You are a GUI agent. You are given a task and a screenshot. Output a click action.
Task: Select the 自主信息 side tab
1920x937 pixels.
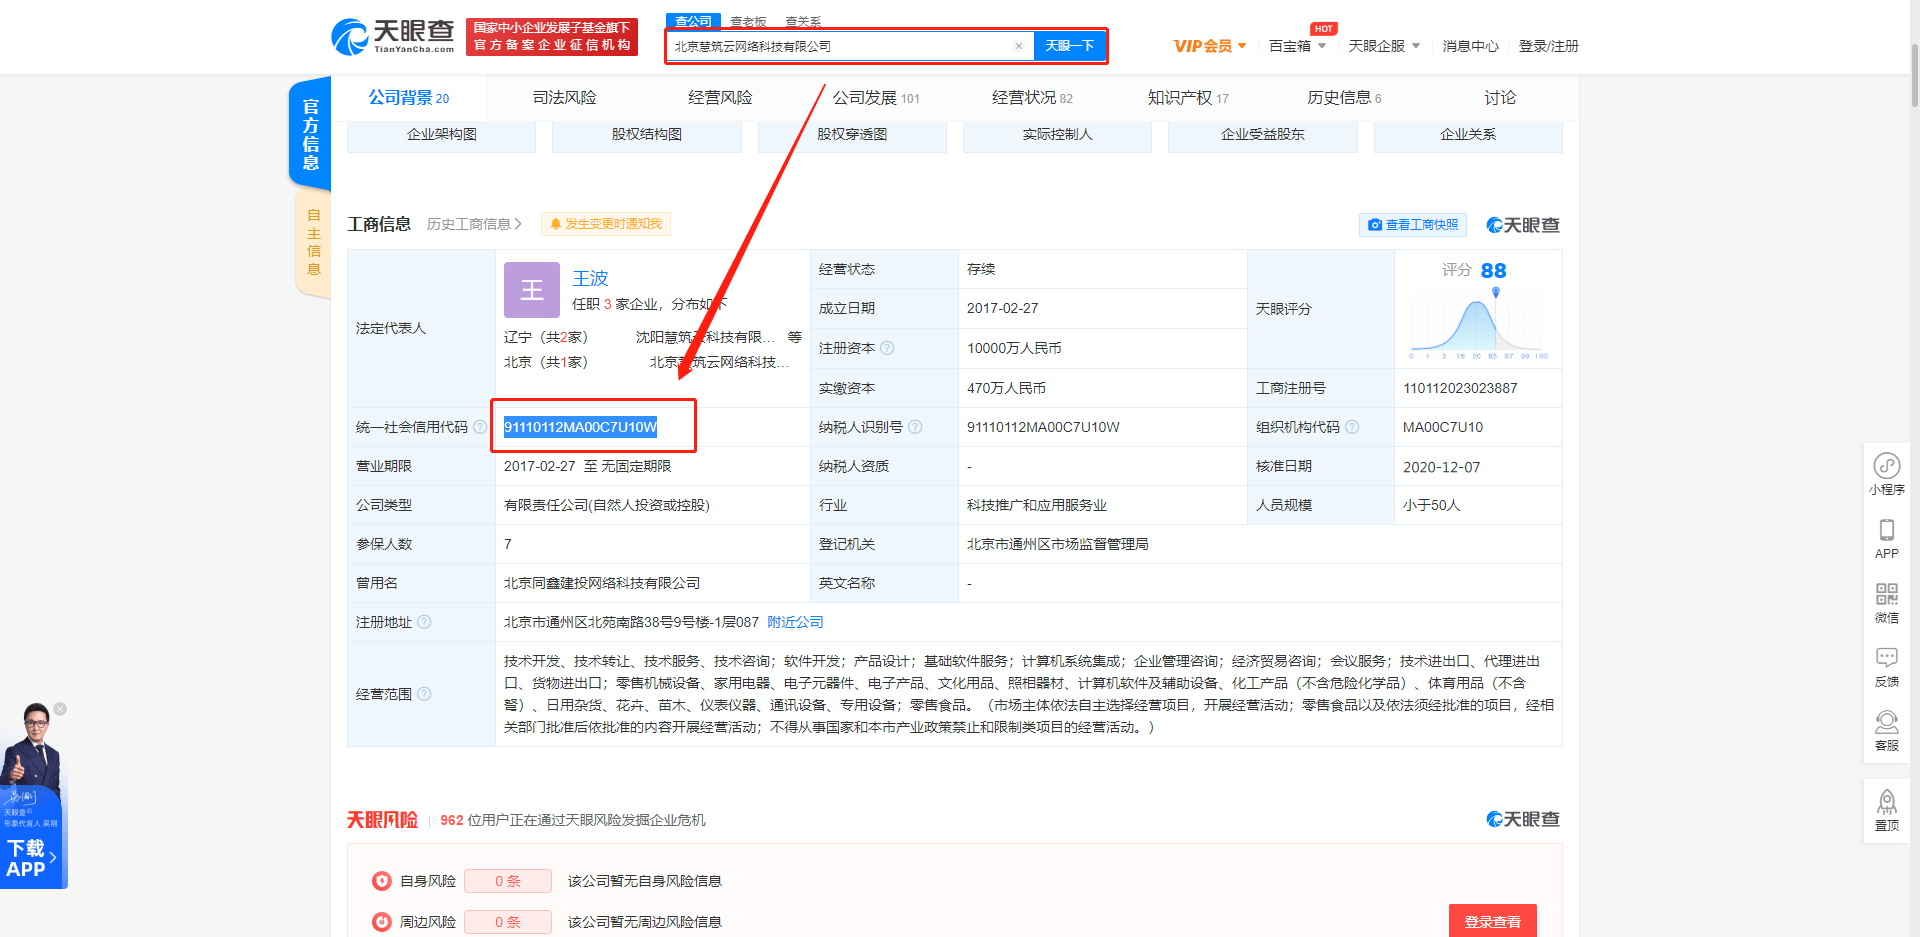coord(314,242)
